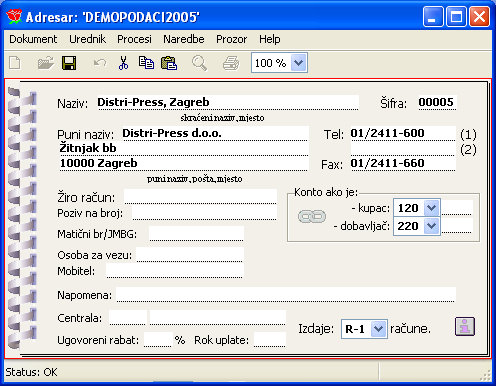Open the Help menu
The image size is (496, 386).
[x=270, y=39]
